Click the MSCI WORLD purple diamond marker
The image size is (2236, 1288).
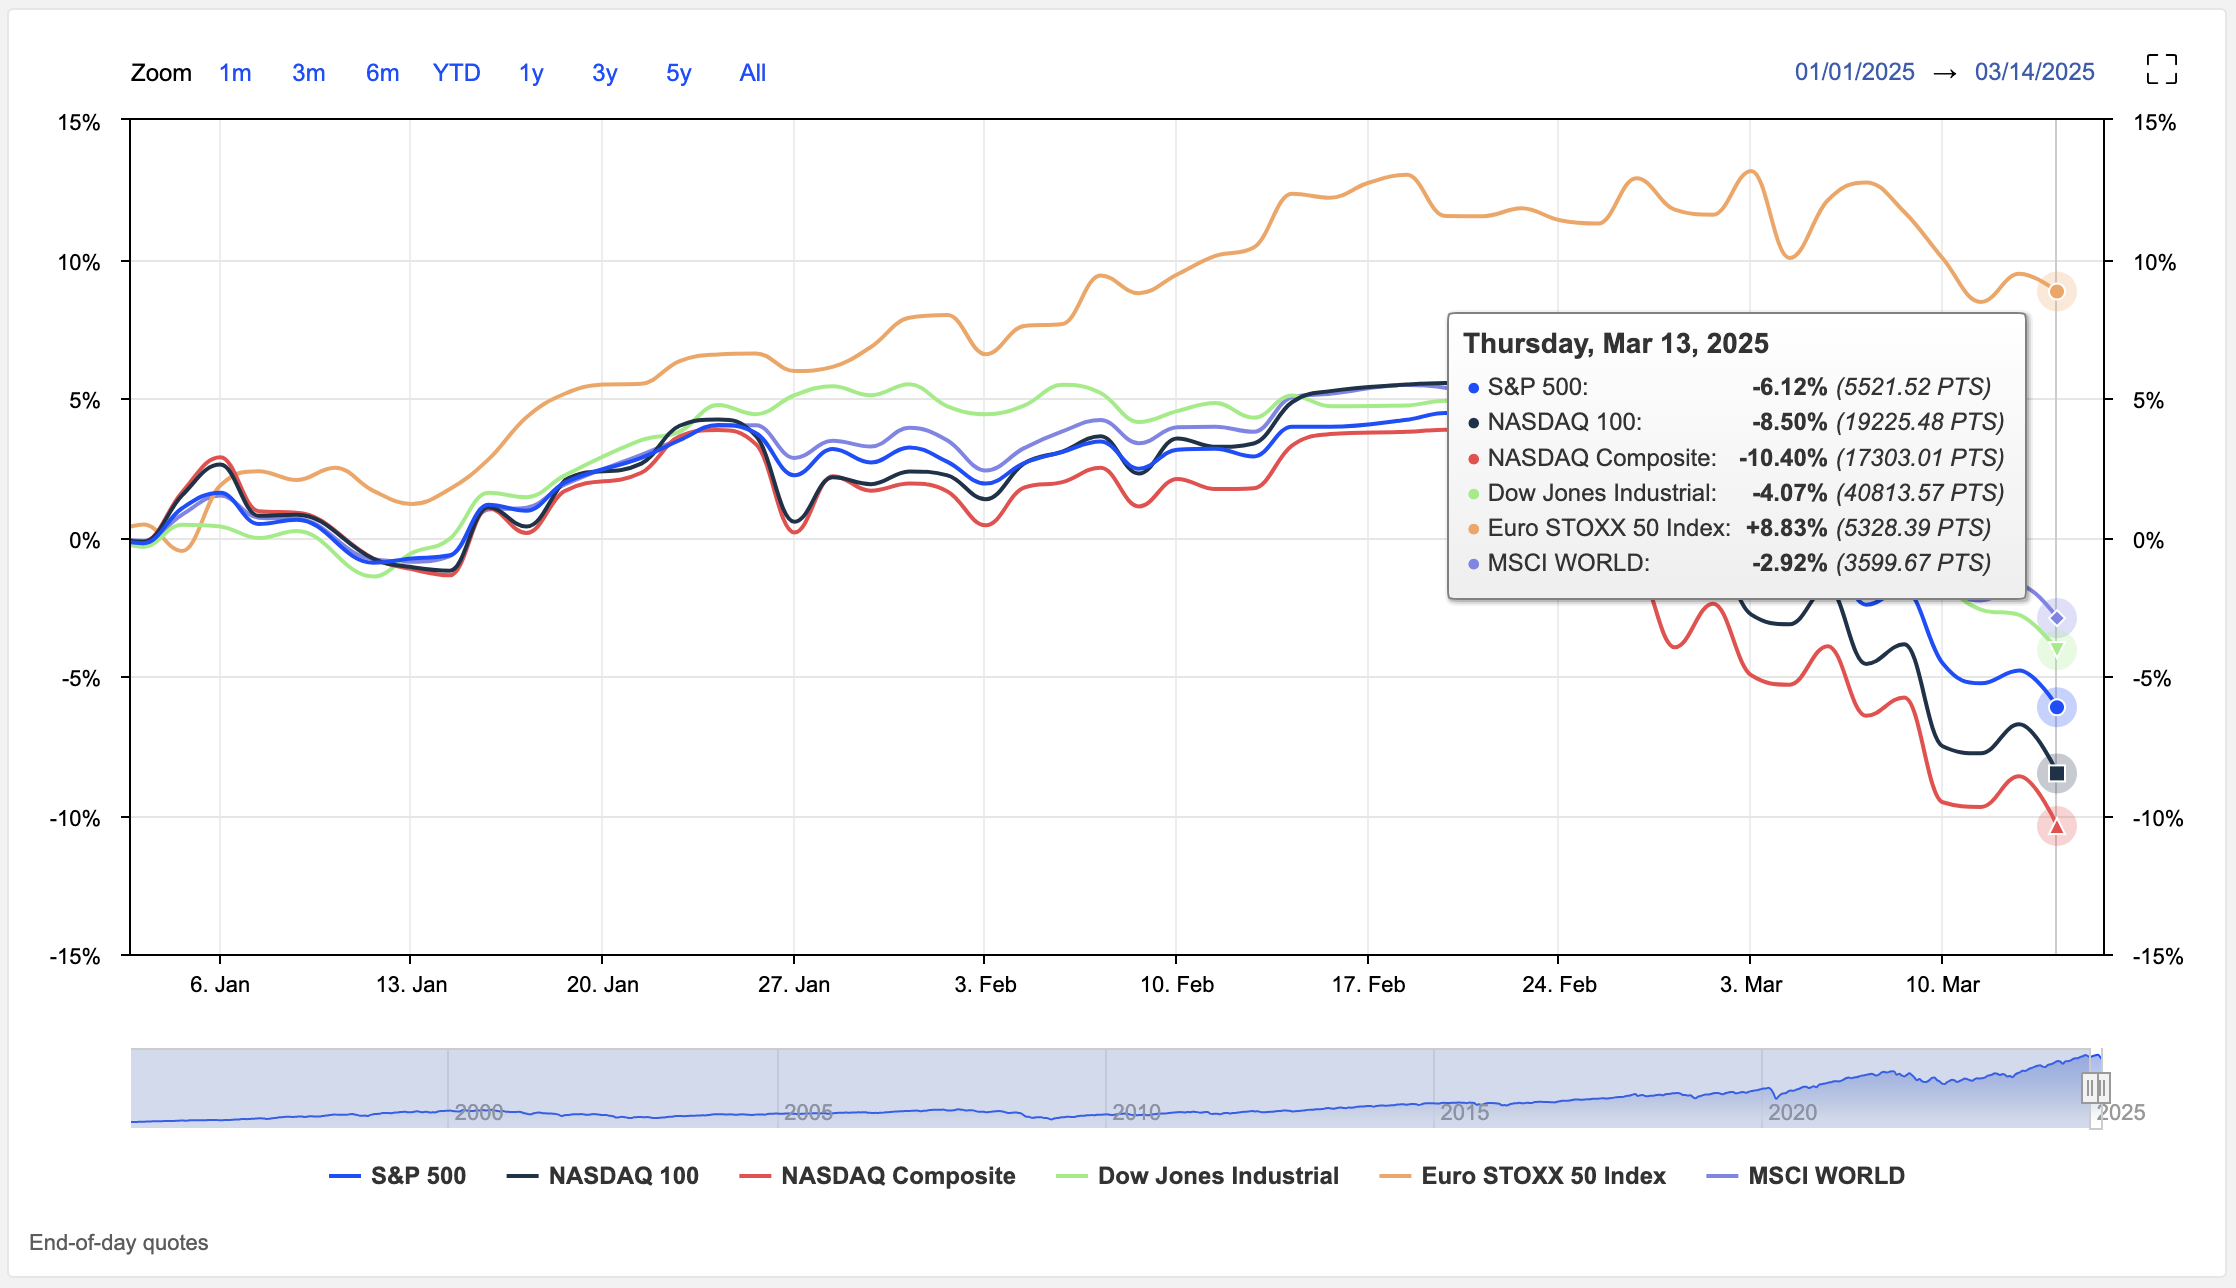tap(2056, 618)
